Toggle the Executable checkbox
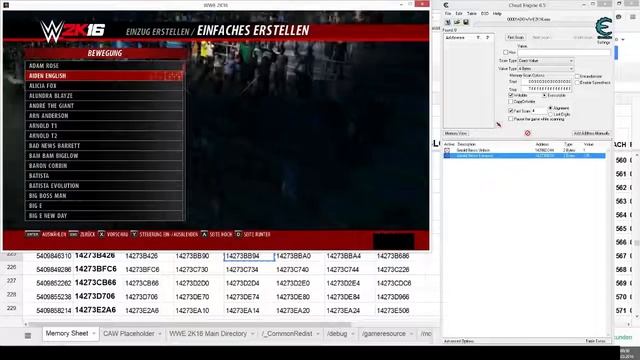The width and height of the screenshot is (640, 360). [544, 95]
